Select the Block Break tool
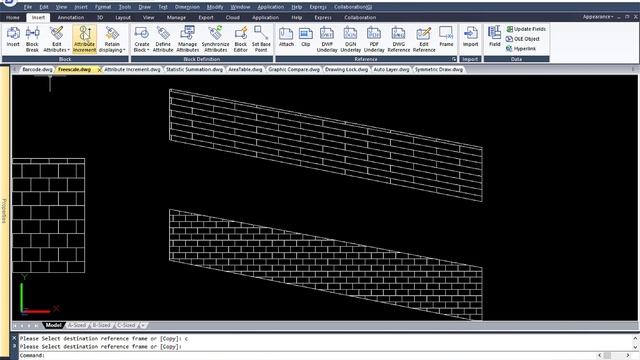Image resolution: width=640 pixels, height=360 pixels. (32, 39)
